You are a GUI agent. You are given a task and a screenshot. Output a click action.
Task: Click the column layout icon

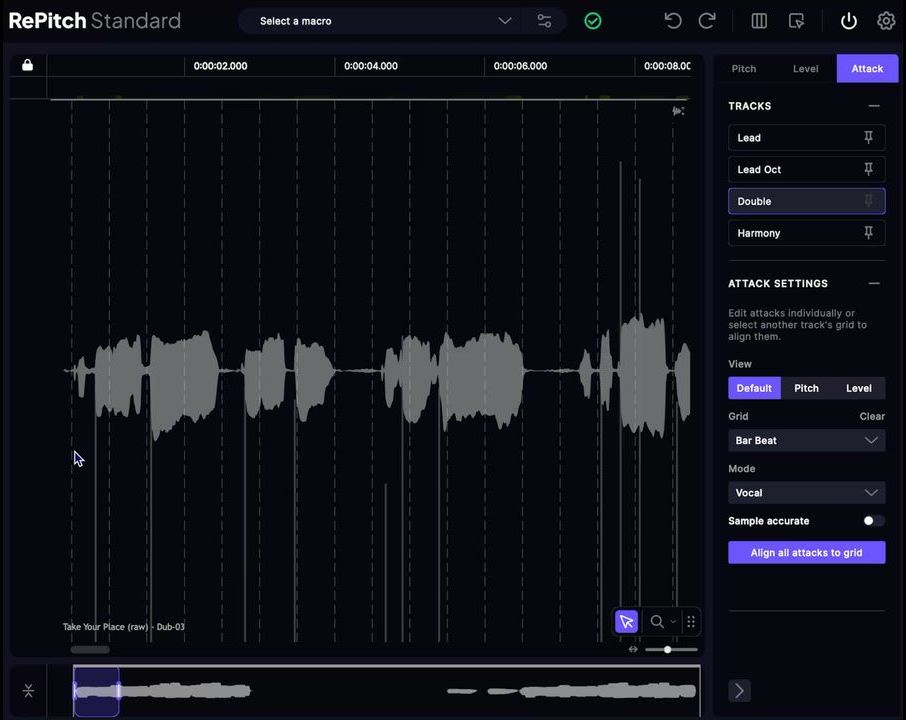click(x=759, y=21)
